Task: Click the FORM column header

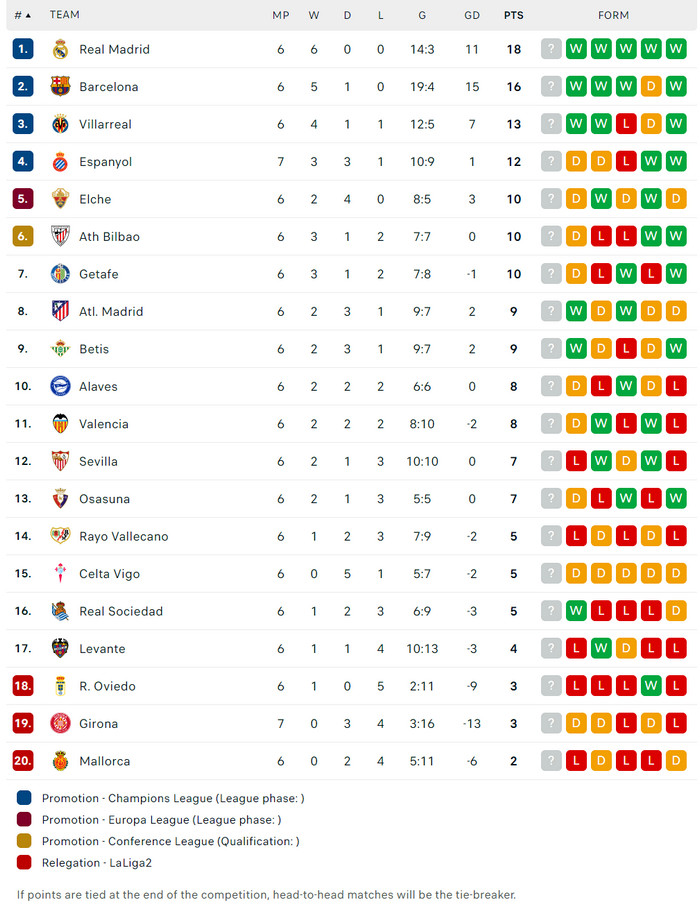Action: [x=613, y=15]
